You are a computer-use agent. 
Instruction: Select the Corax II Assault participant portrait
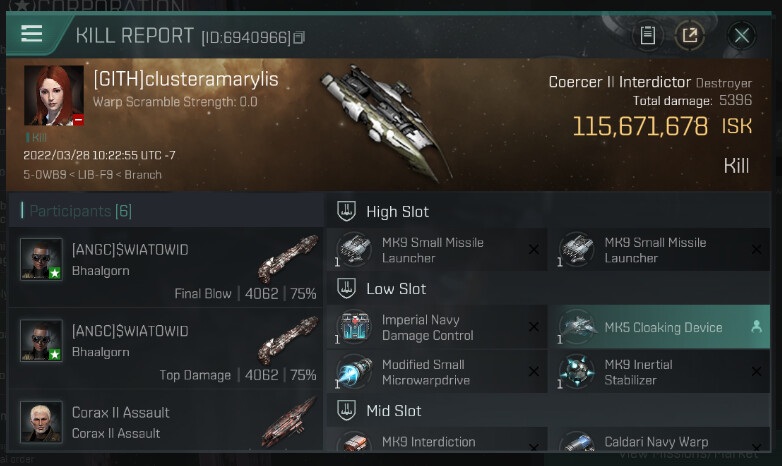click(41, 422)
